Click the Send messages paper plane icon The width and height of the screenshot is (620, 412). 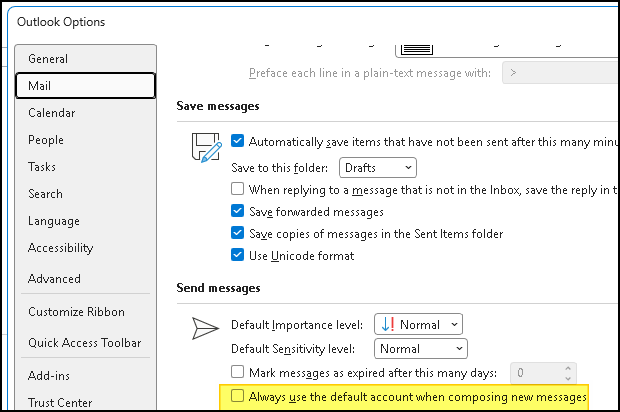[x=205, y=328]
